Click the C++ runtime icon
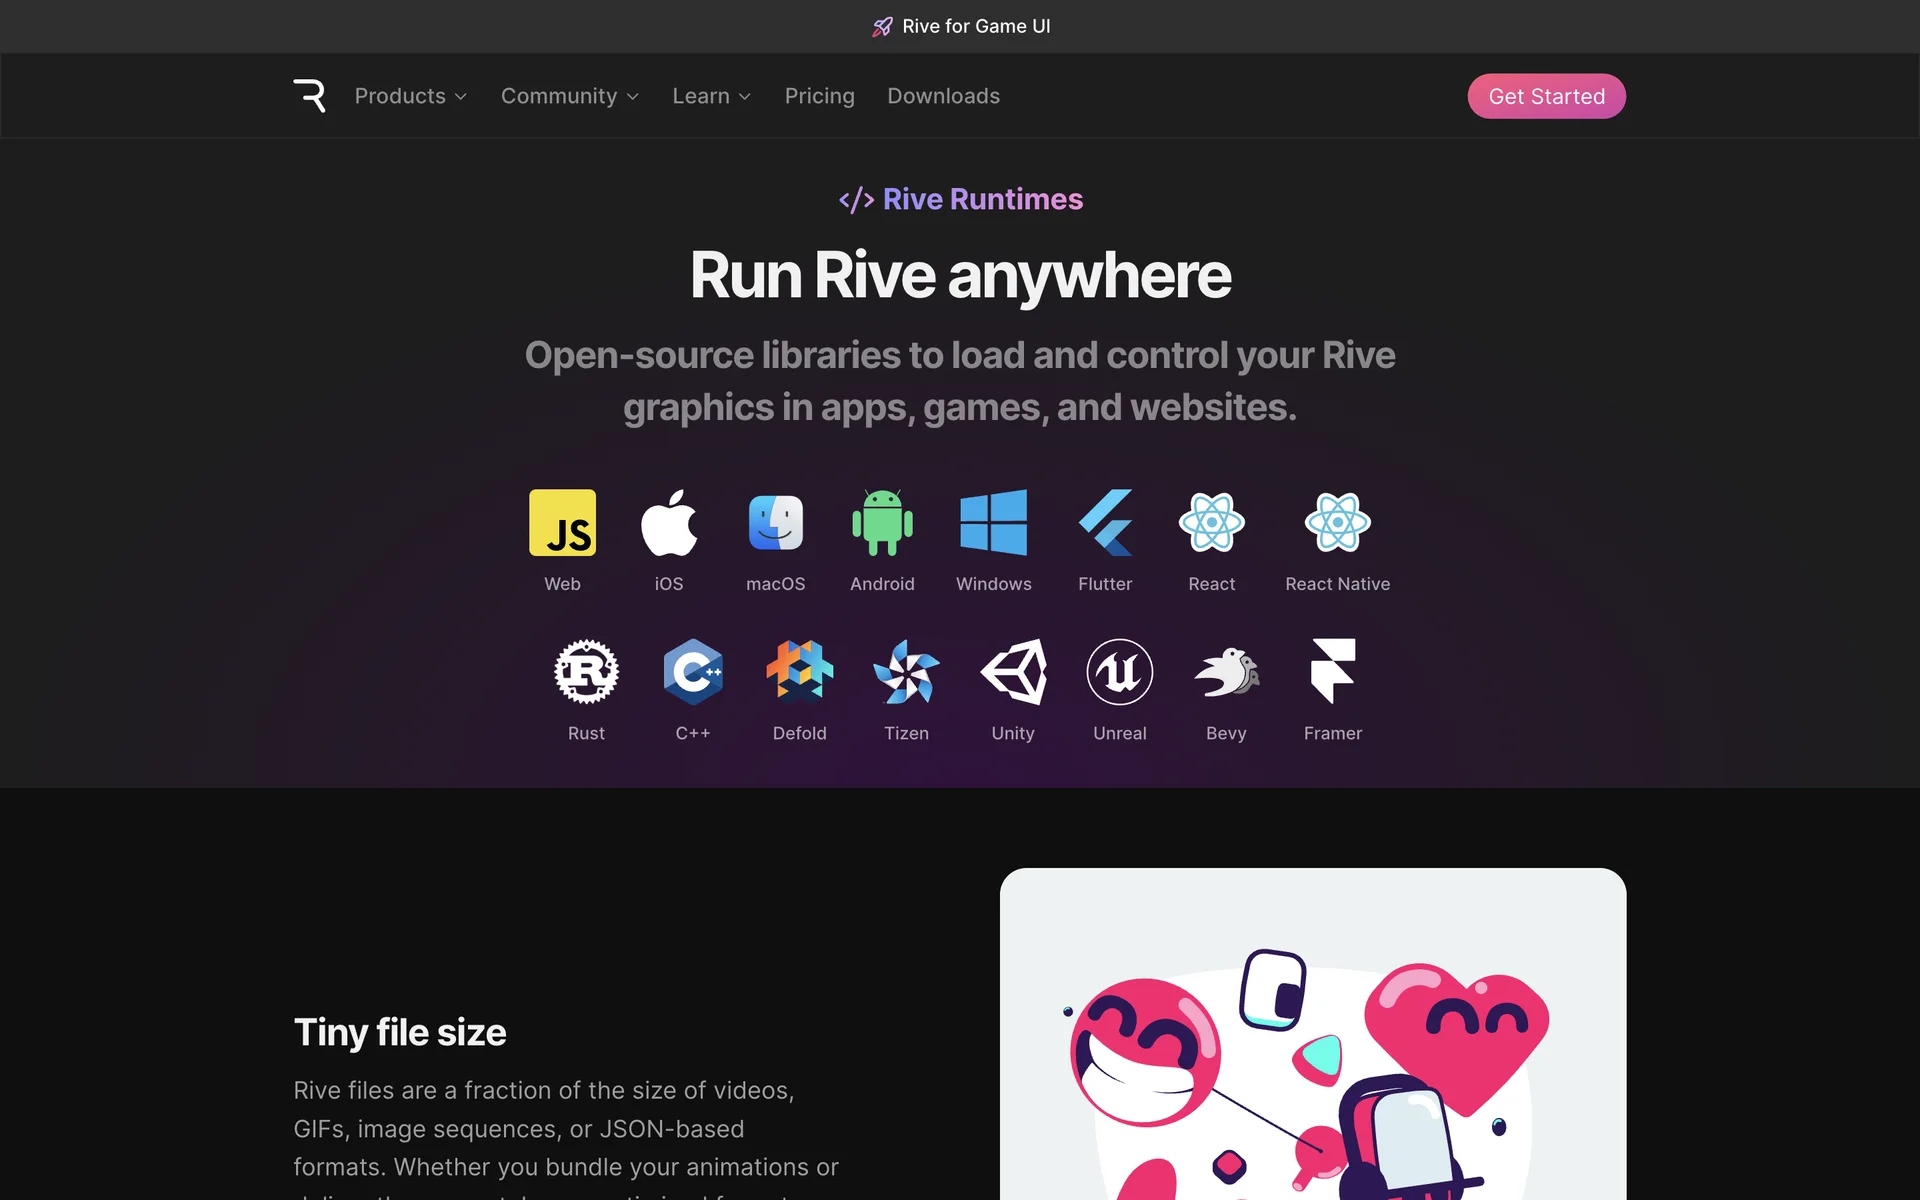The width and height of the screenshot is (1920, 1200). tap(692, 672)
